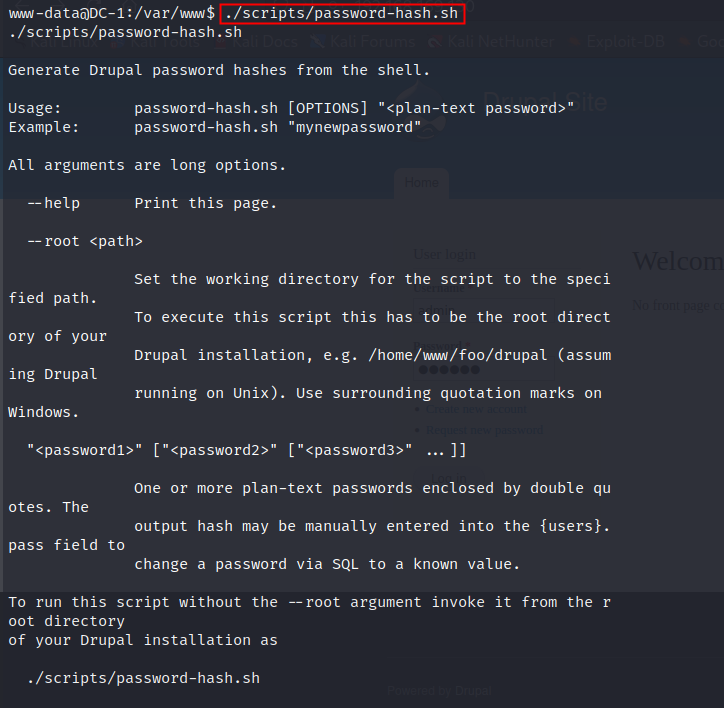
Task: Click the 'pass field to' text line
Action: (x=66, y=545)
